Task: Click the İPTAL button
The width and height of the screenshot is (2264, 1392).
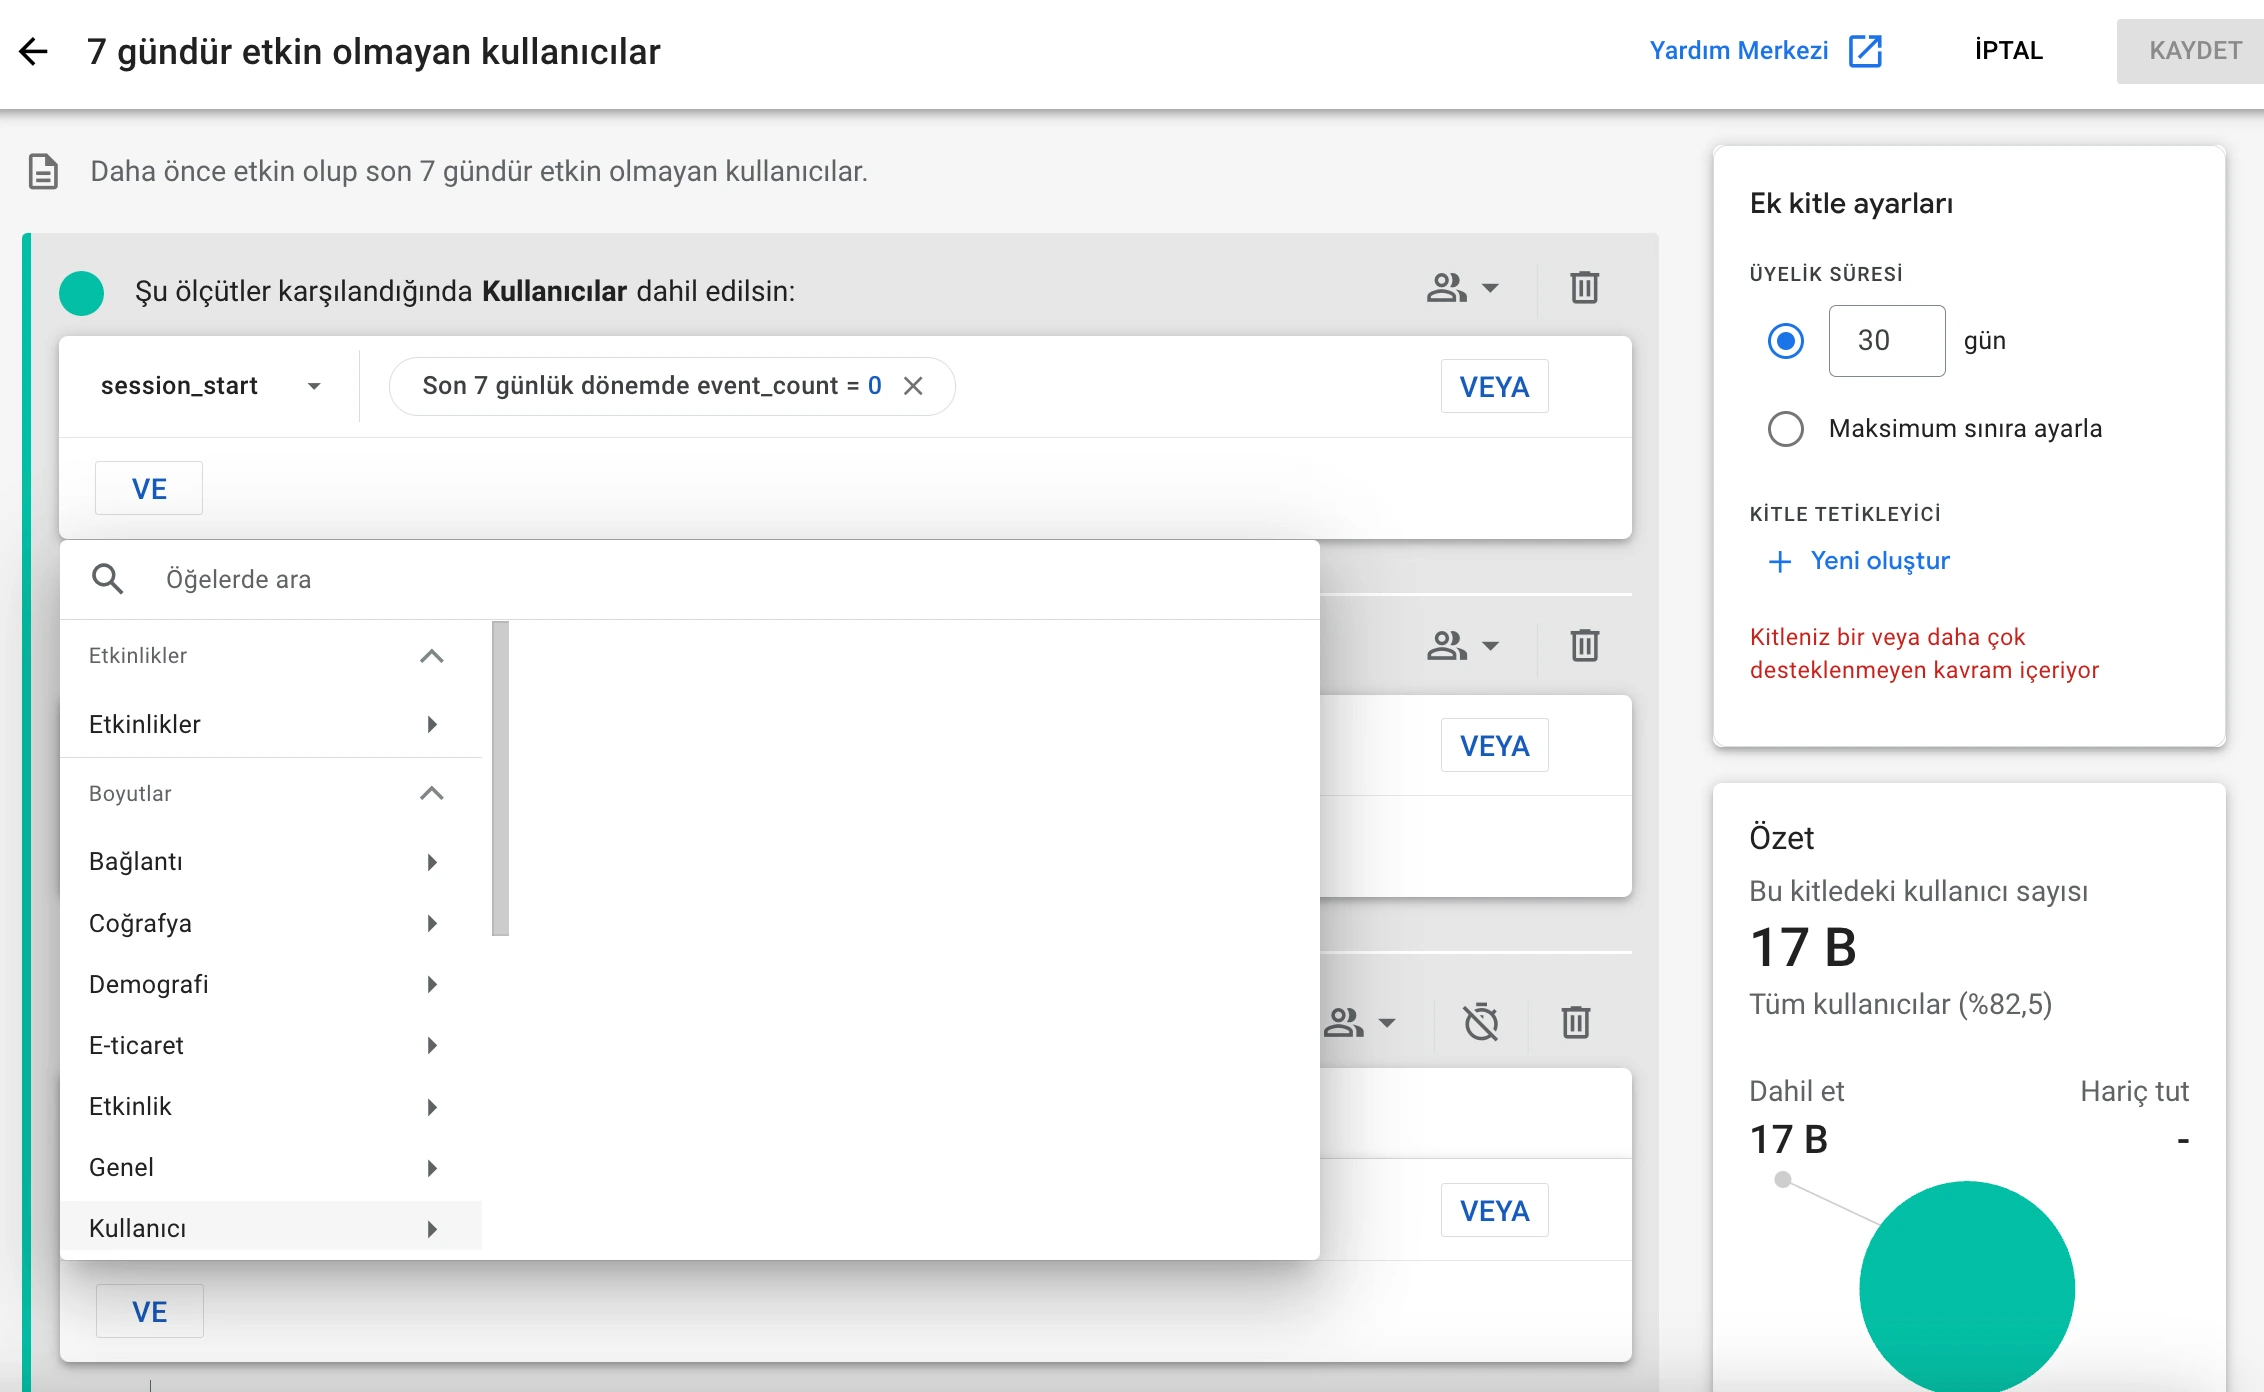Action: [2008, 51]
